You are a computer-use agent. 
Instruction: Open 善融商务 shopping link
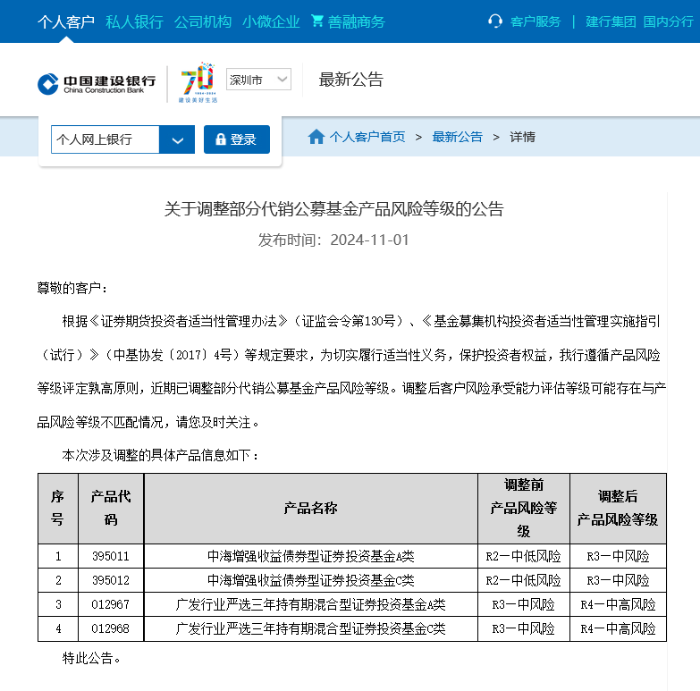(x=356, y=21)
